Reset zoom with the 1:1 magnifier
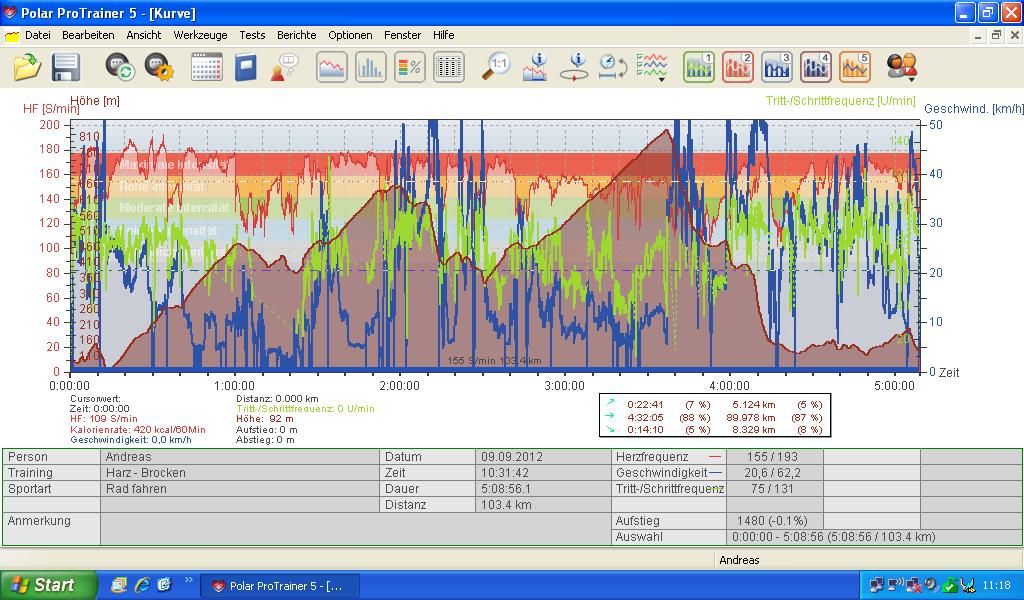This screenshot has width=1024, height=600. [496, 67]
